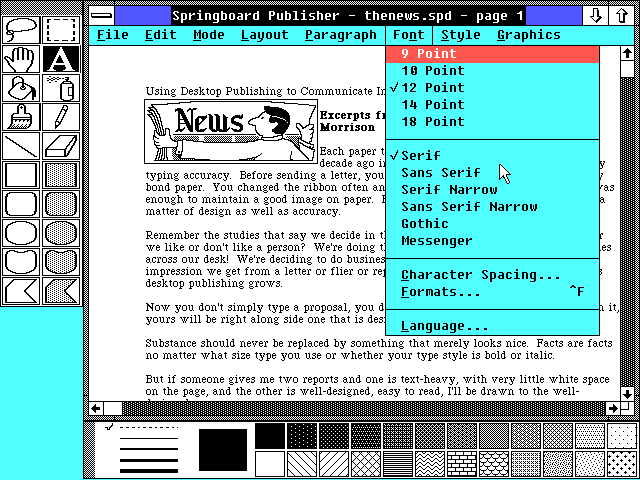Pick the Messenger typeface
This screenshot has height=480, width=640.
click(x=493, y=241)
